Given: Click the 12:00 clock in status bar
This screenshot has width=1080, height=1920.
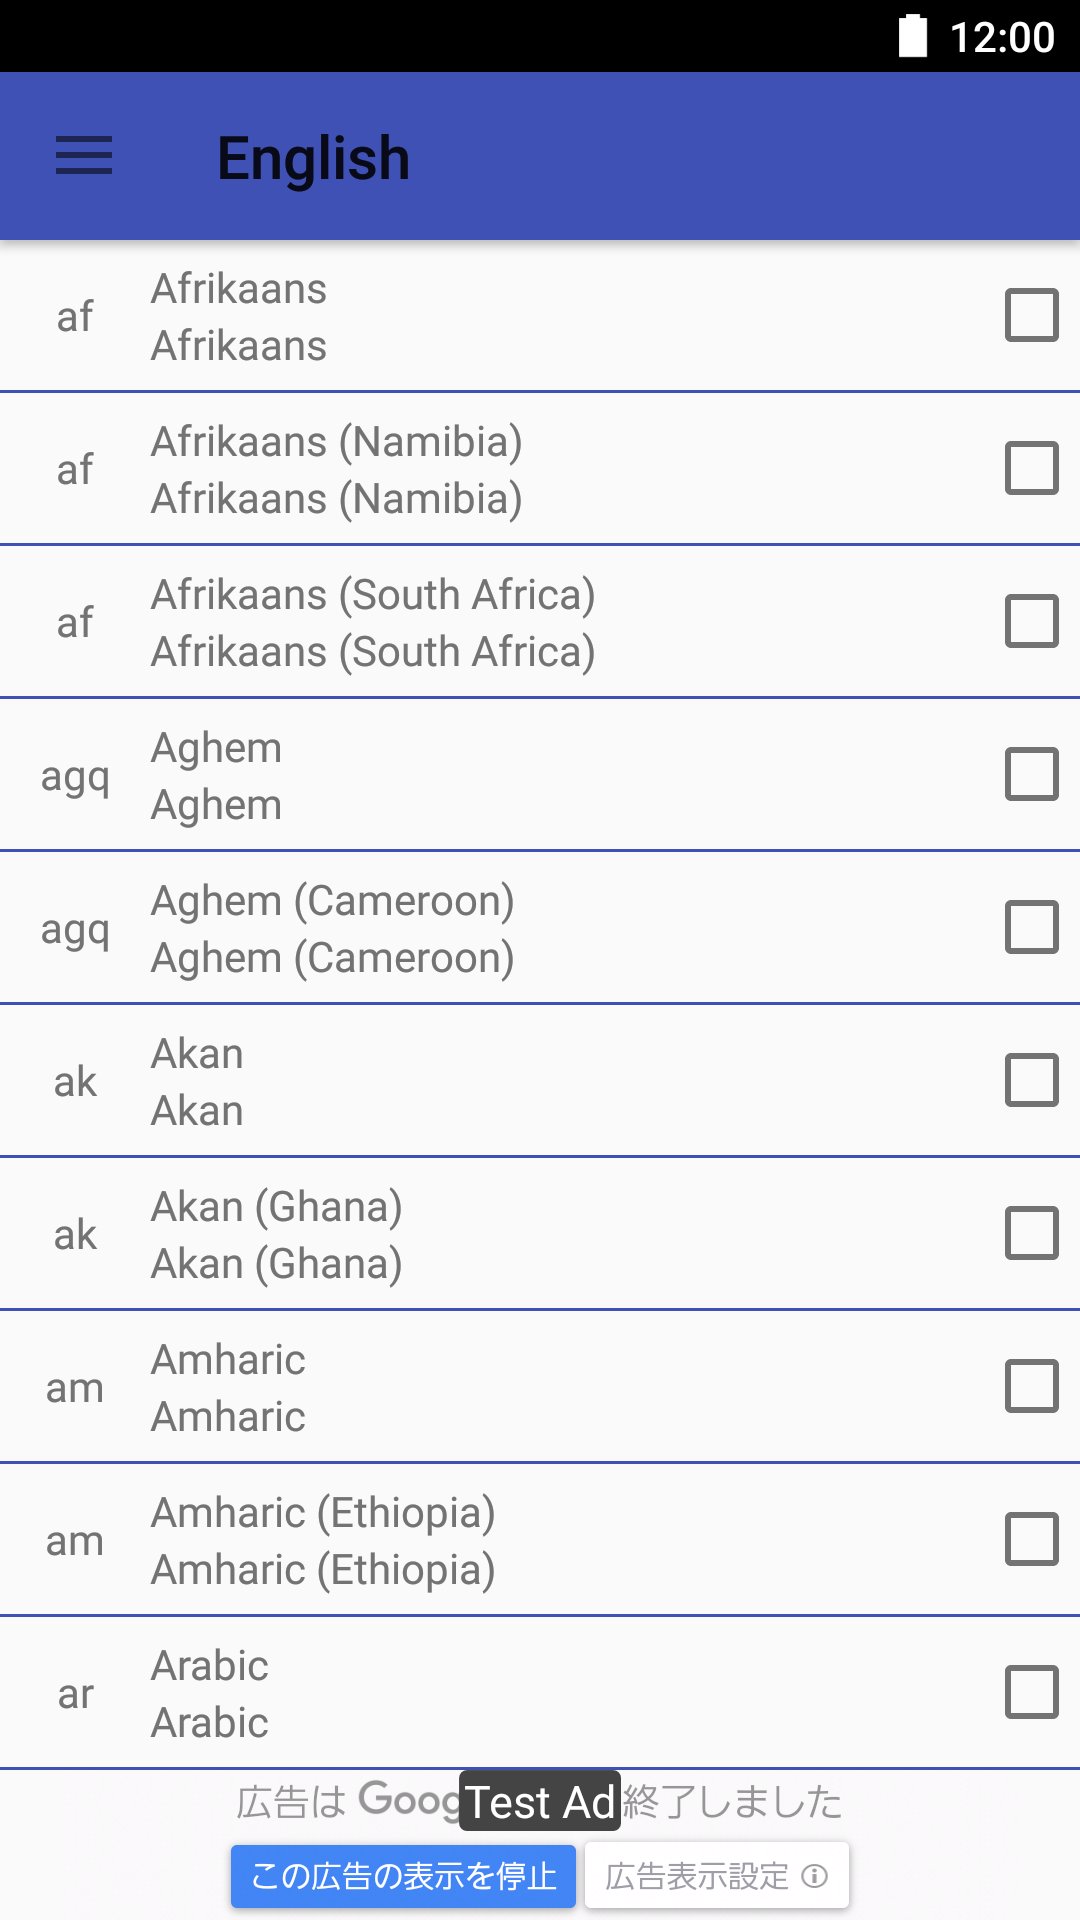Looking at the screenshot, I should (1001, 38).
